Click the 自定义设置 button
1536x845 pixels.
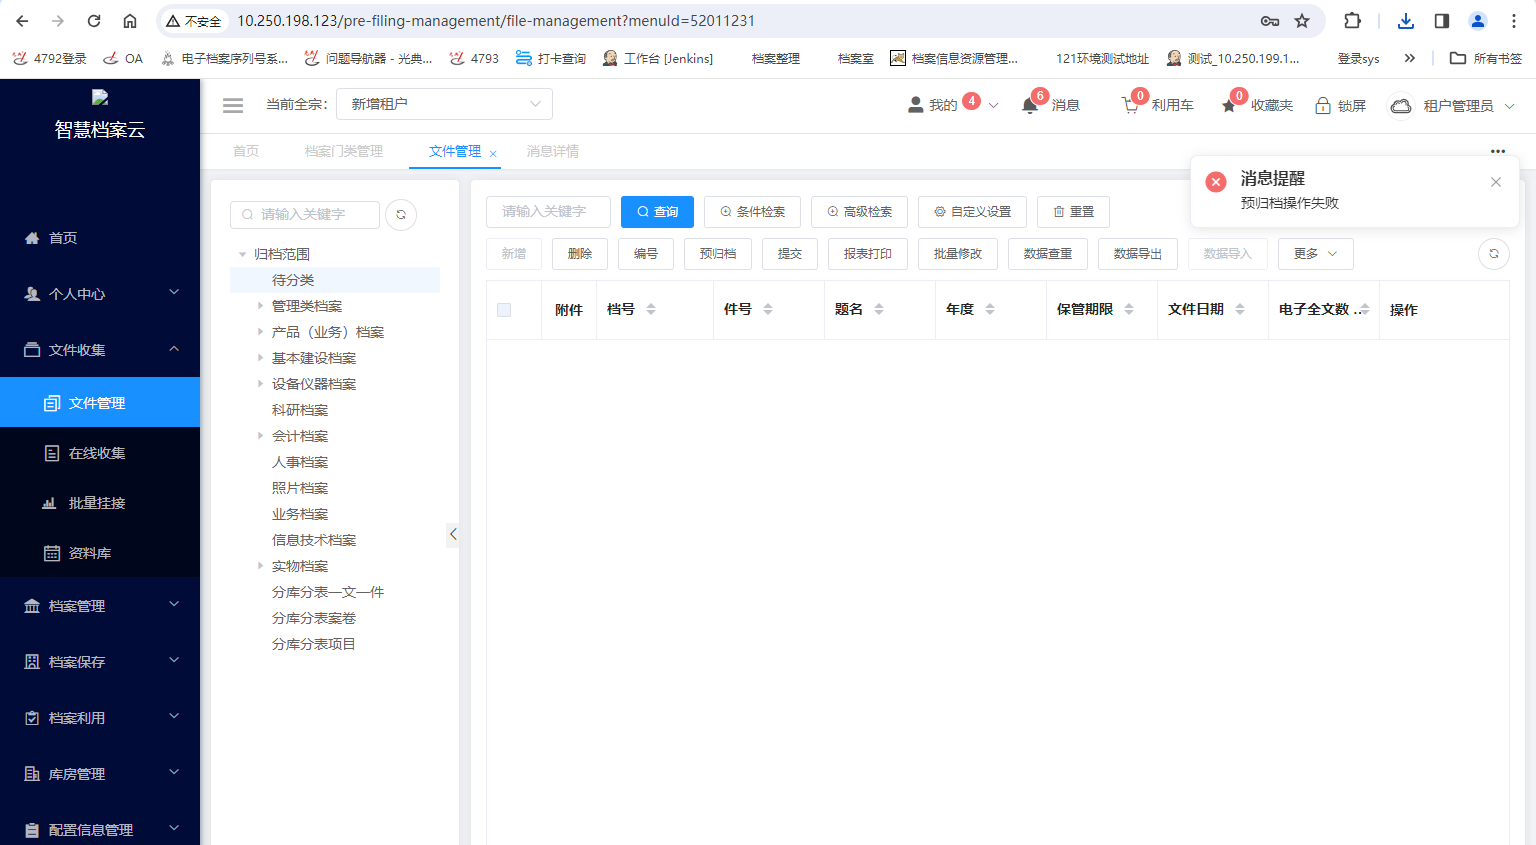click(972, 212)
